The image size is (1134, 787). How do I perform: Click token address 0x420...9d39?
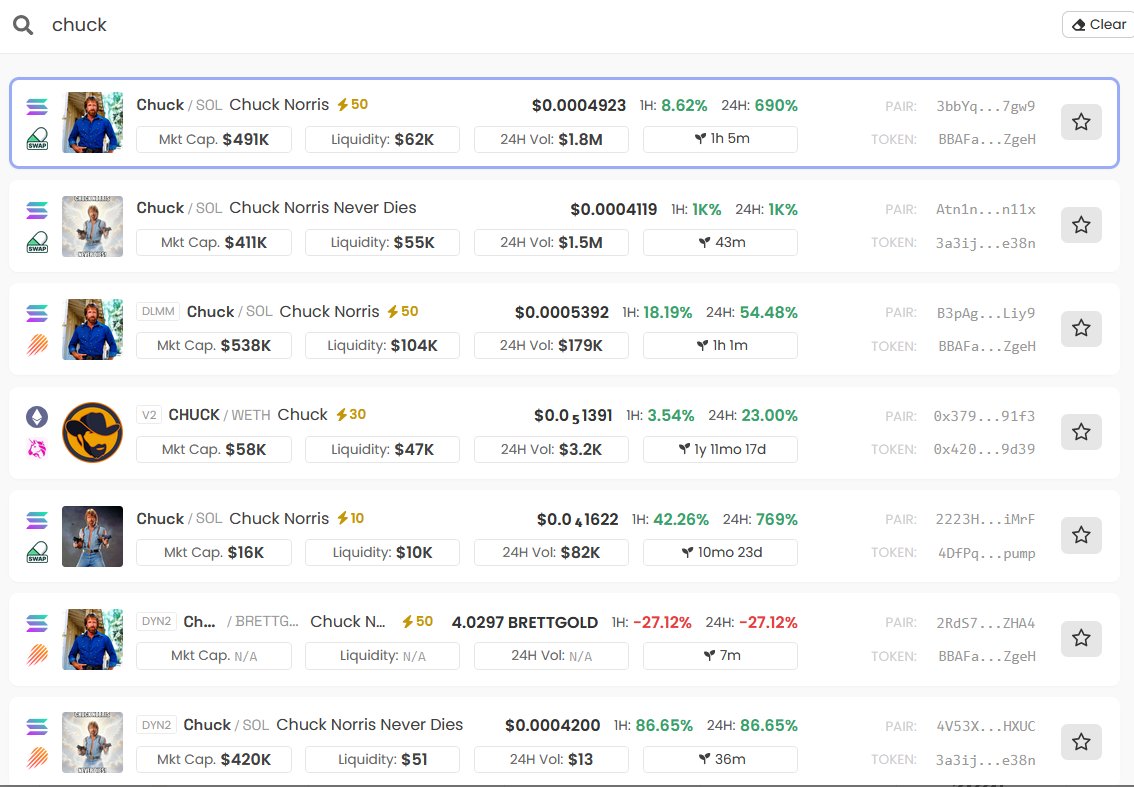(x=984, y=449)
